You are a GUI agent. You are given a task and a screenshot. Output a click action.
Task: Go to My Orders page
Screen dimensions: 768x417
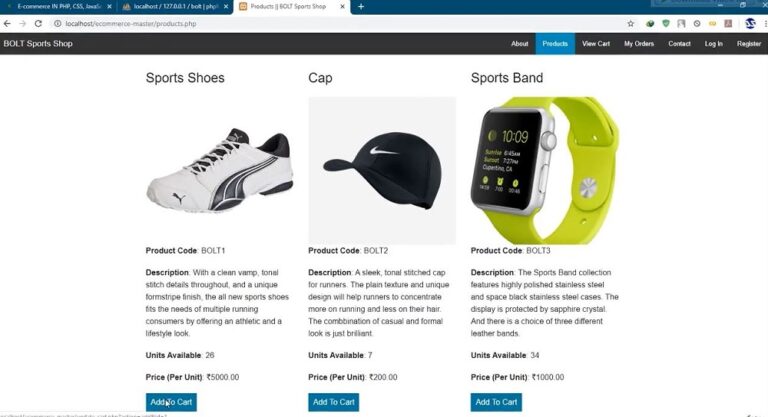639,44
